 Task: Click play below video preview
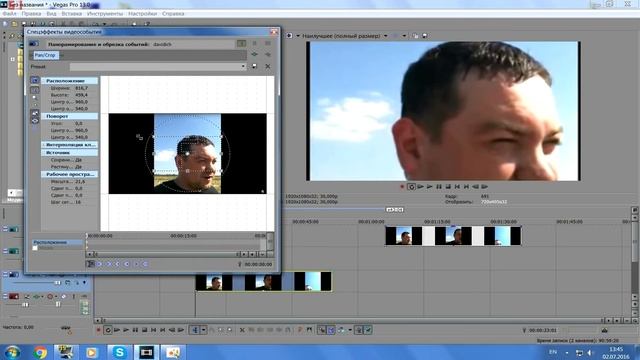tap(430, 187)
